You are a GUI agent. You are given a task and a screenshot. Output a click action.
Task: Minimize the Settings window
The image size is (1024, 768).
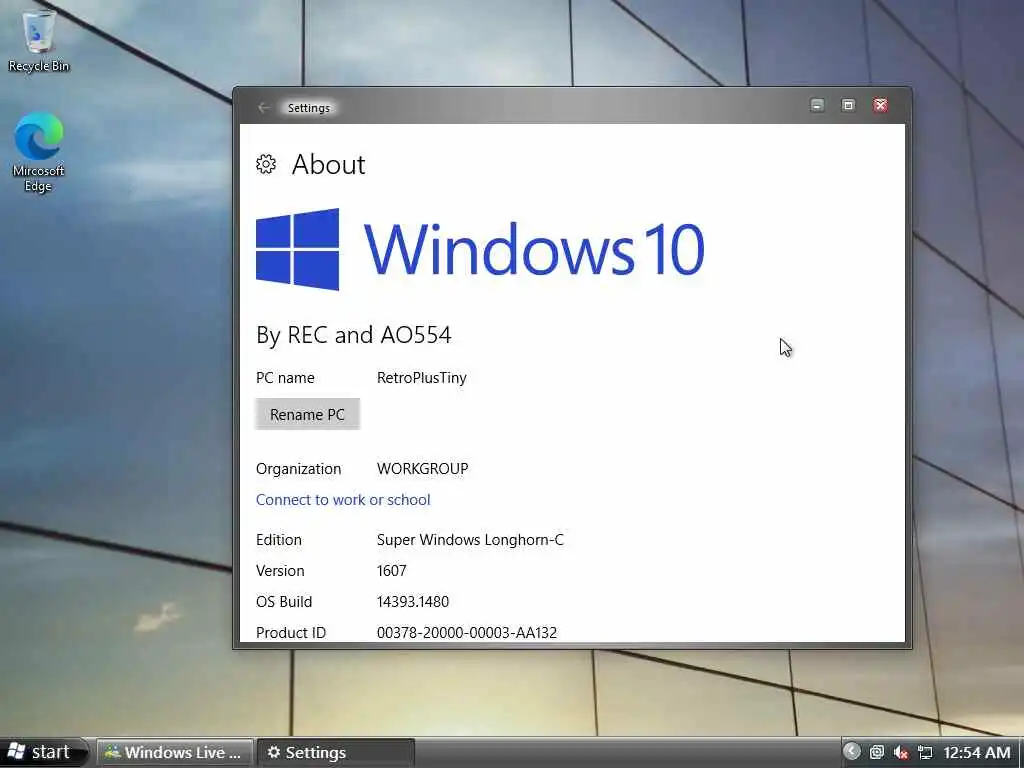pyautogui.click(x=817, y=105)
